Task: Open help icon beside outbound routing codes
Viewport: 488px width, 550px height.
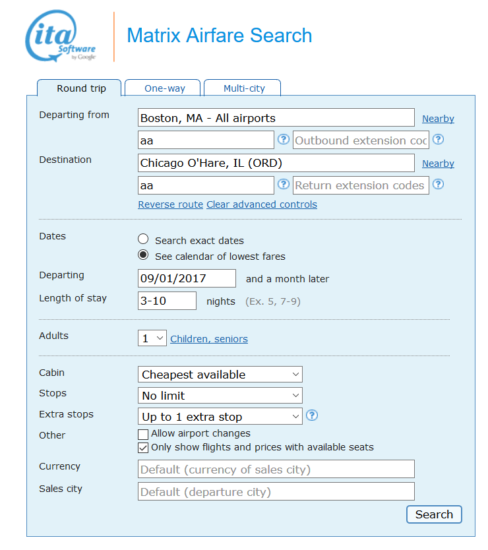Action: pos(283,140)
